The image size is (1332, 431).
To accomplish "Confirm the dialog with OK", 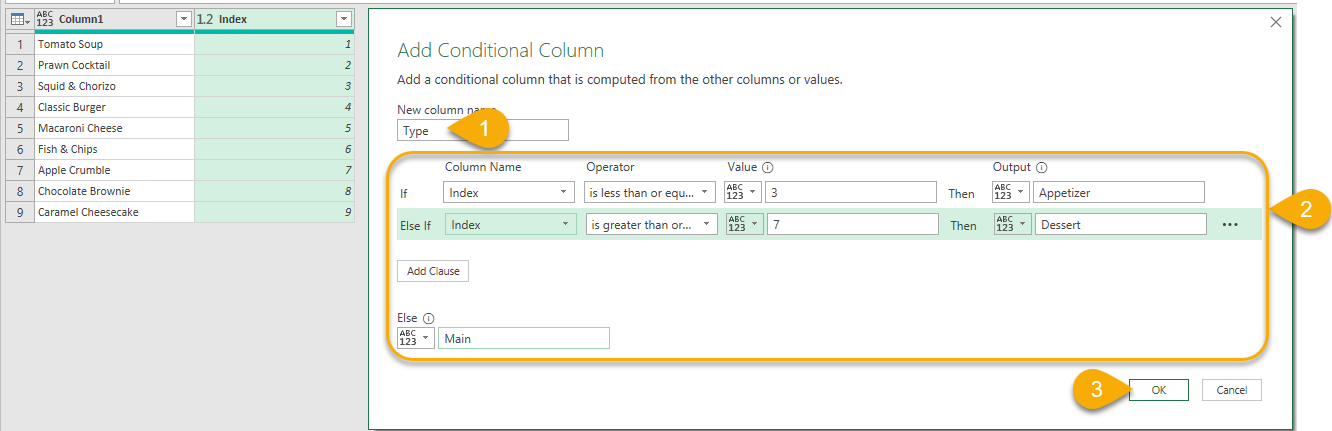I will [1158, 390].
